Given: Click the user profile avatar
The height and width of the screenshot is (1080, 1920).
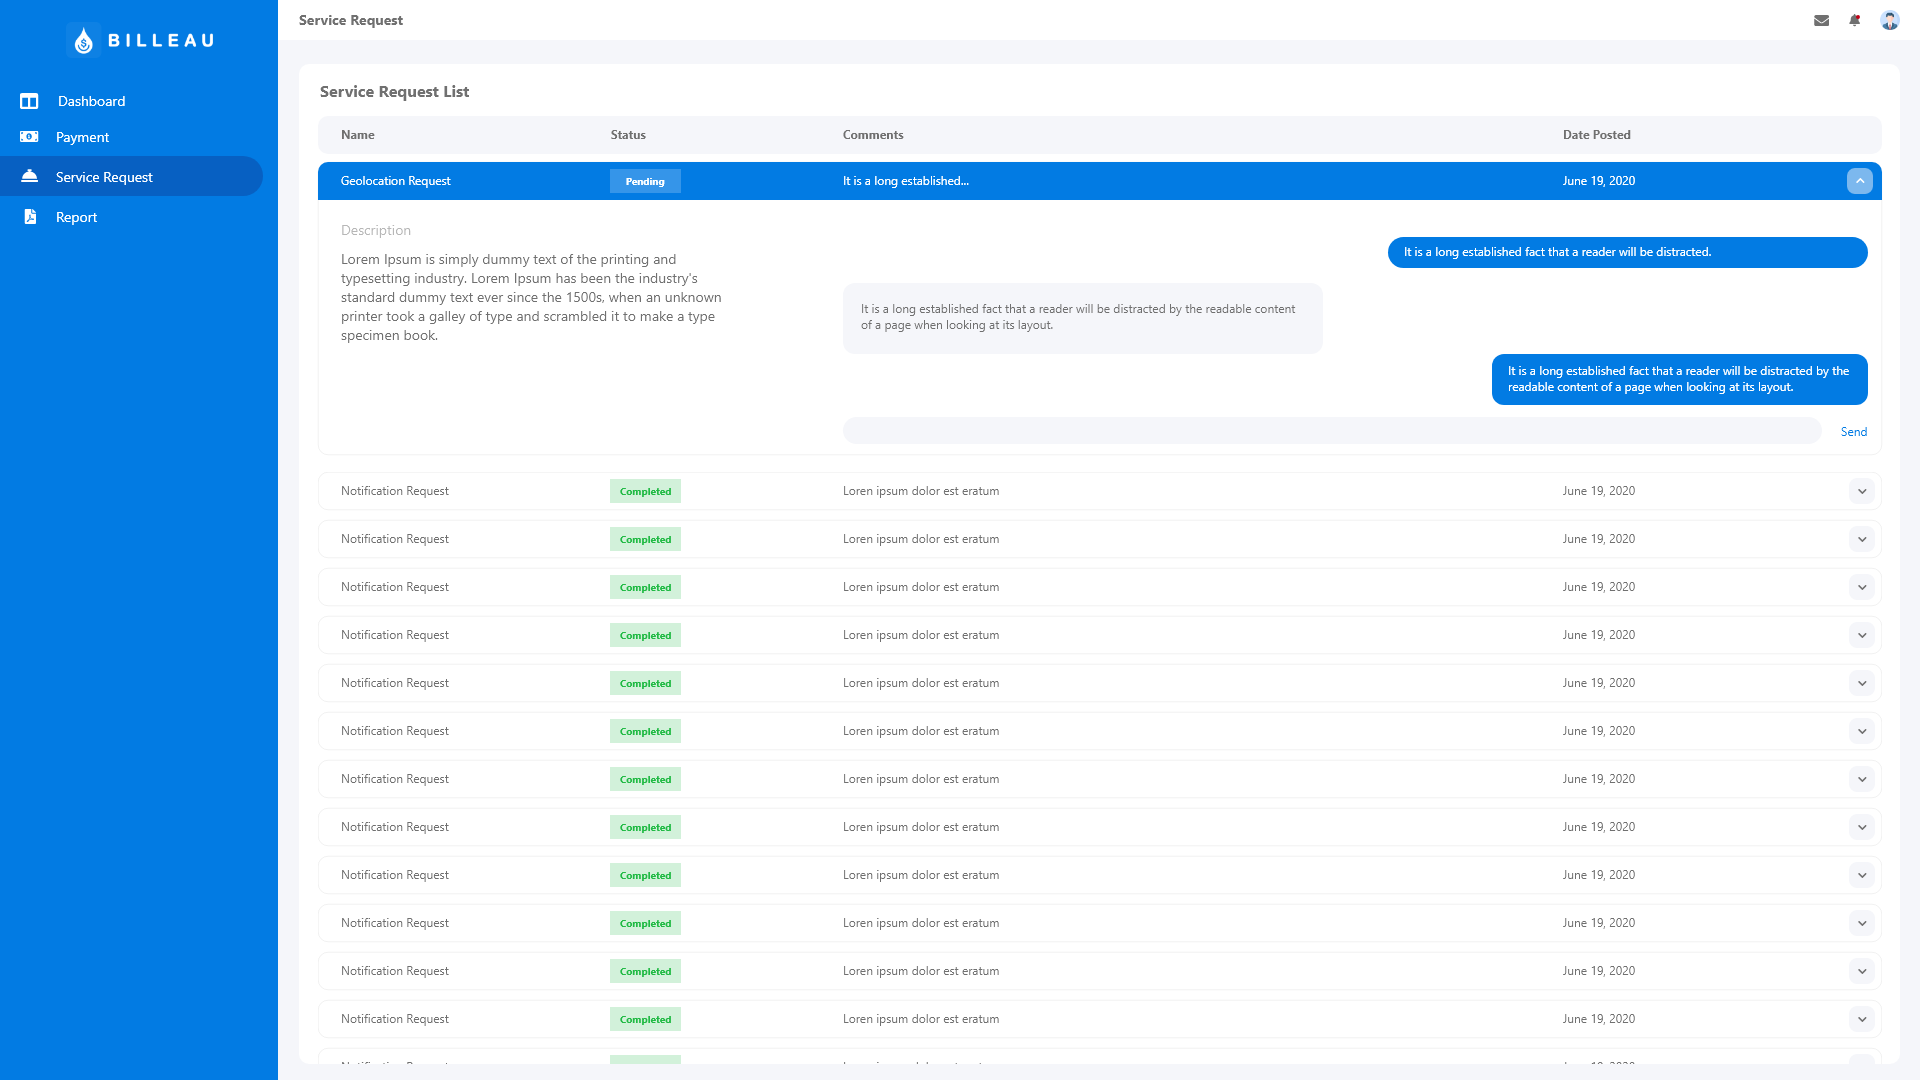Looking at the screenshot, I should 1889,20.
